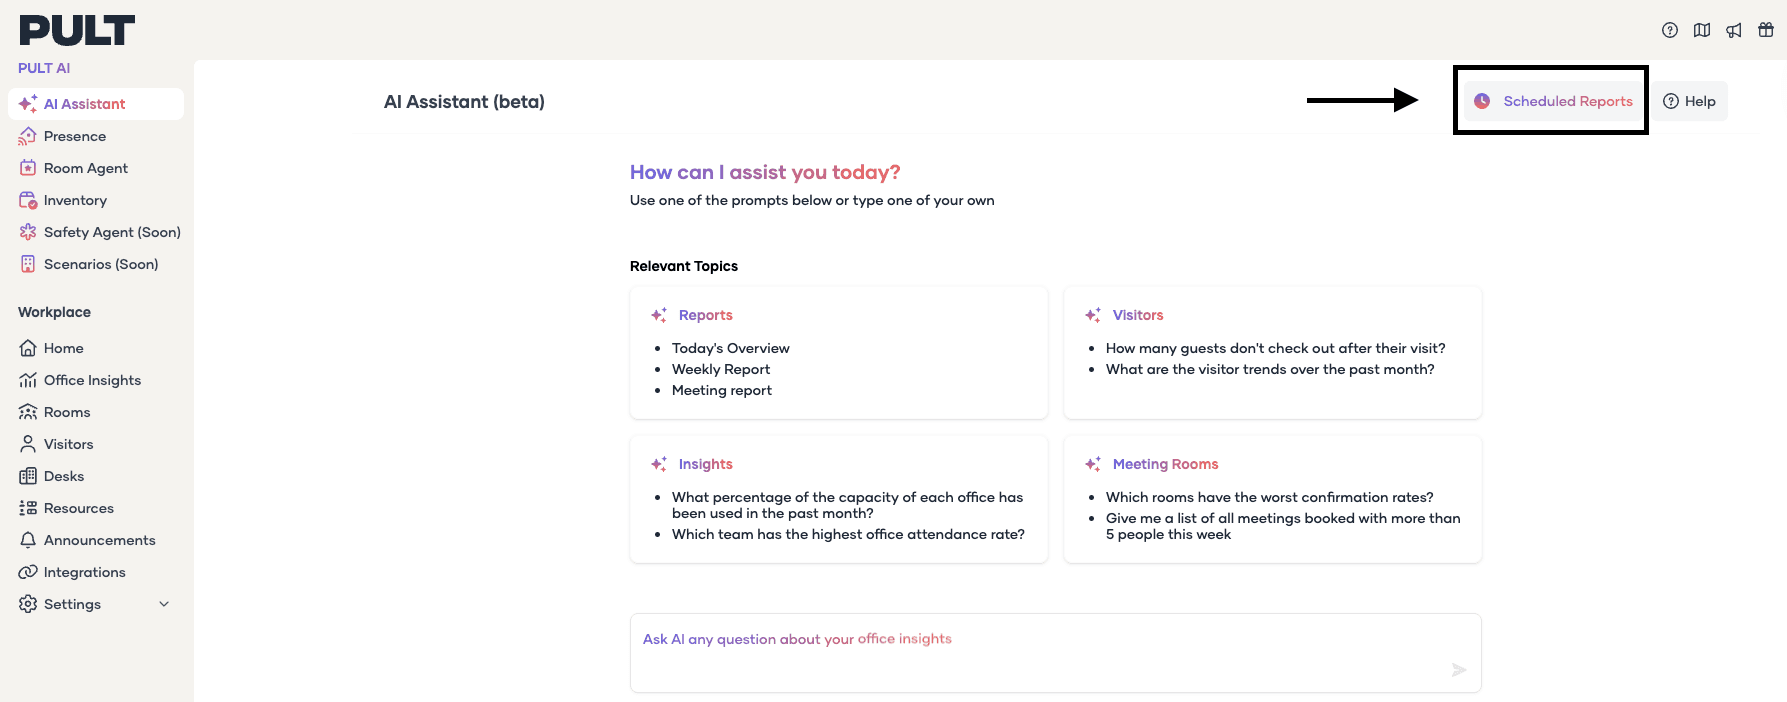Click the Desks icon in sidebar
The height and width of the screenshot is (702, 1787).
click(x=28, y=476)
